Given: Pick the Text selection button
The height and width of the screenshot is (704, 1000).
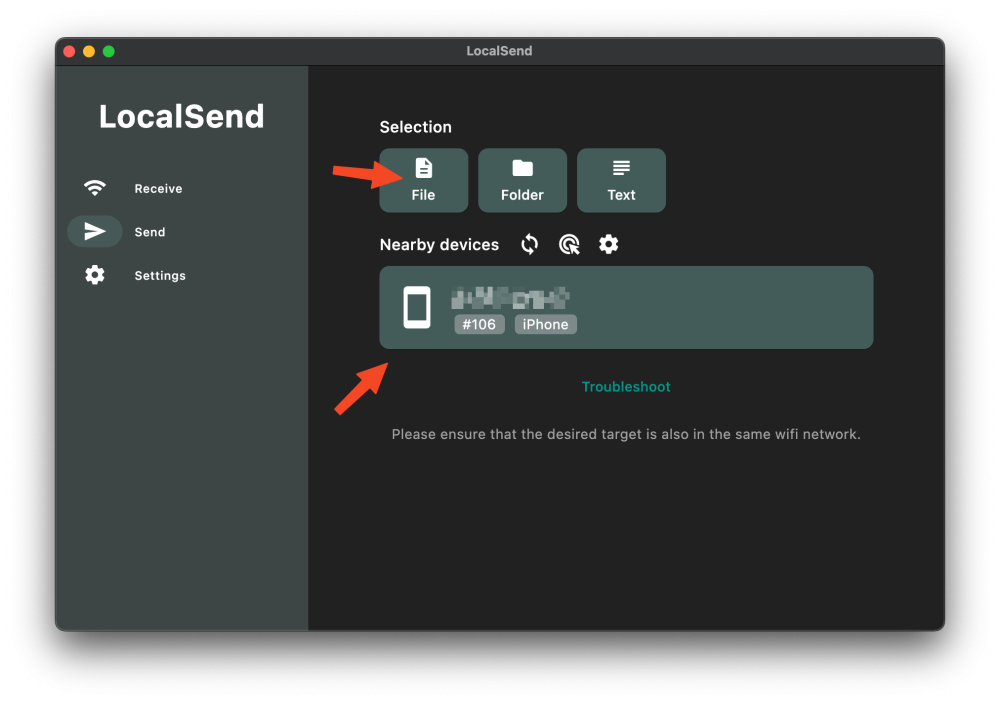Looking at the screenshot, I should point(621,180).
